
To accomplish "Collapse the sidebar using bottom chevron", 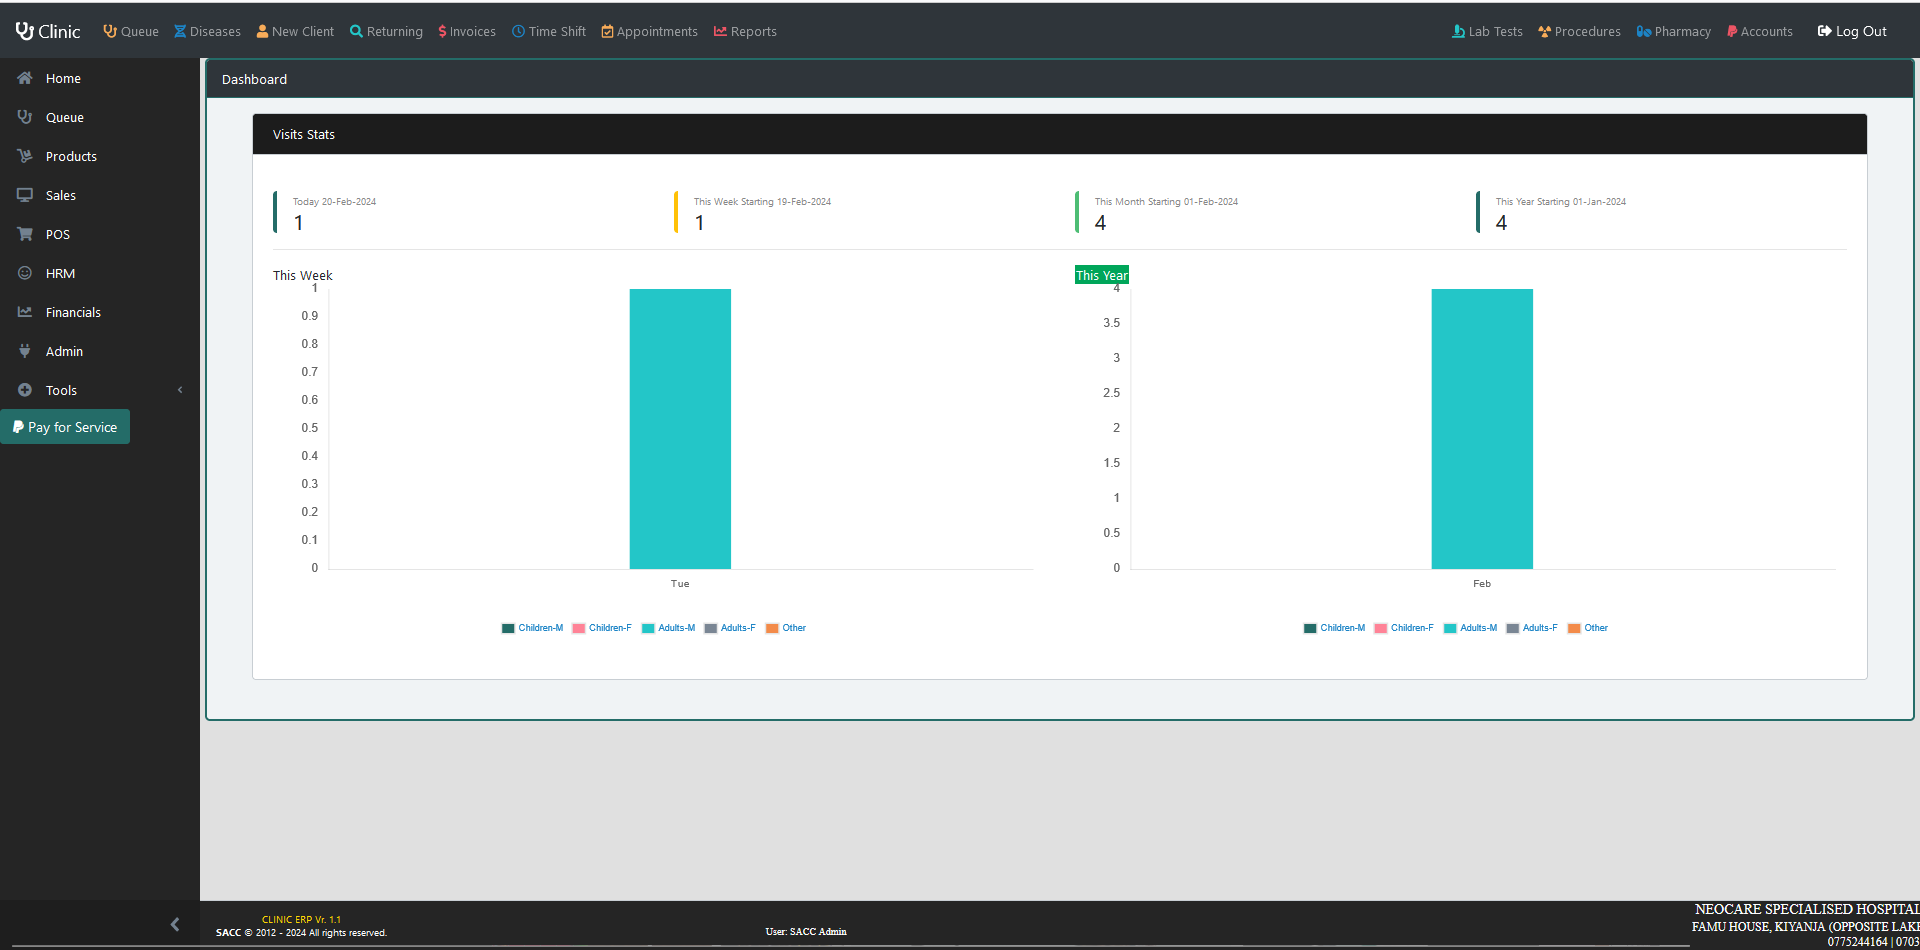I will point(175,925).
